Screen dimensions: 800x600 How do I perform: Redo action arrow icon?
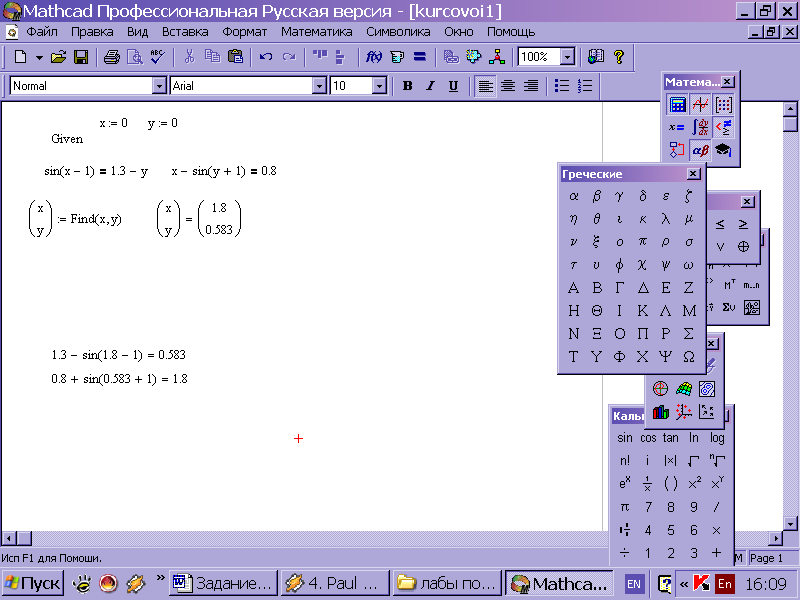[x=289, y=57]
